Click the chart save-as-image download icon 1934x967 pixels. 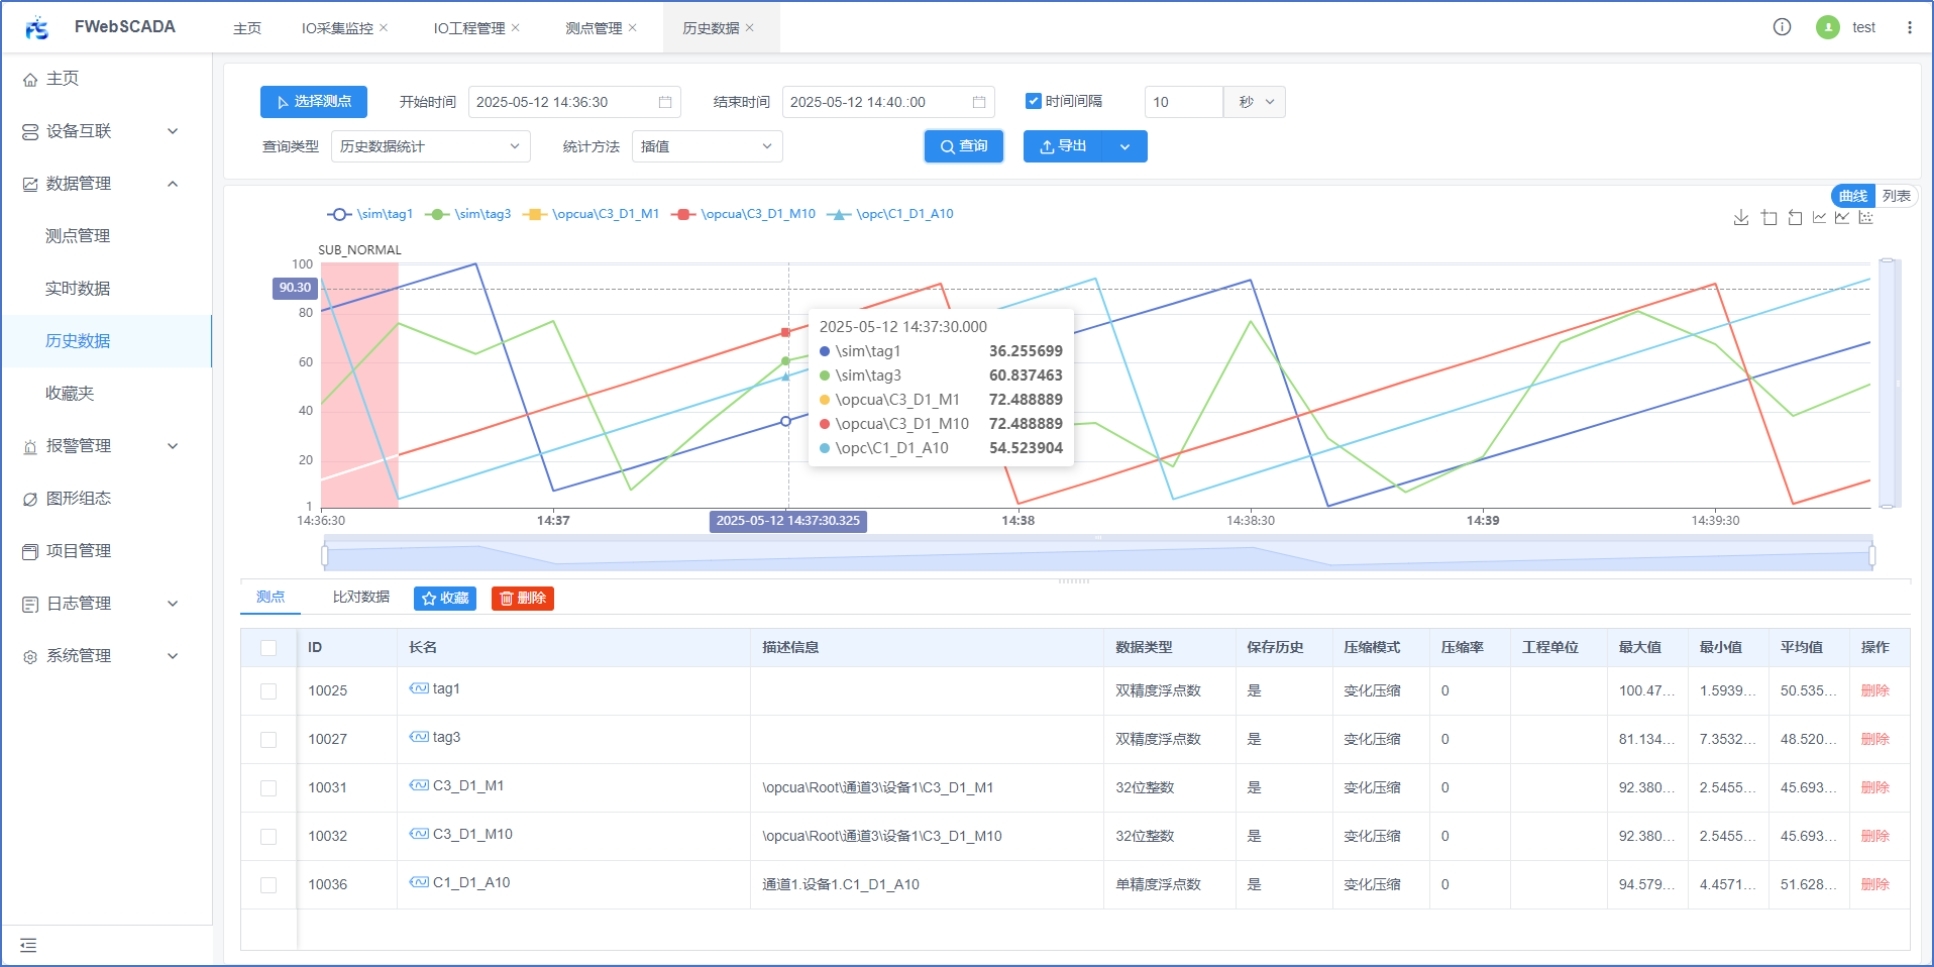click(1741, 218)
